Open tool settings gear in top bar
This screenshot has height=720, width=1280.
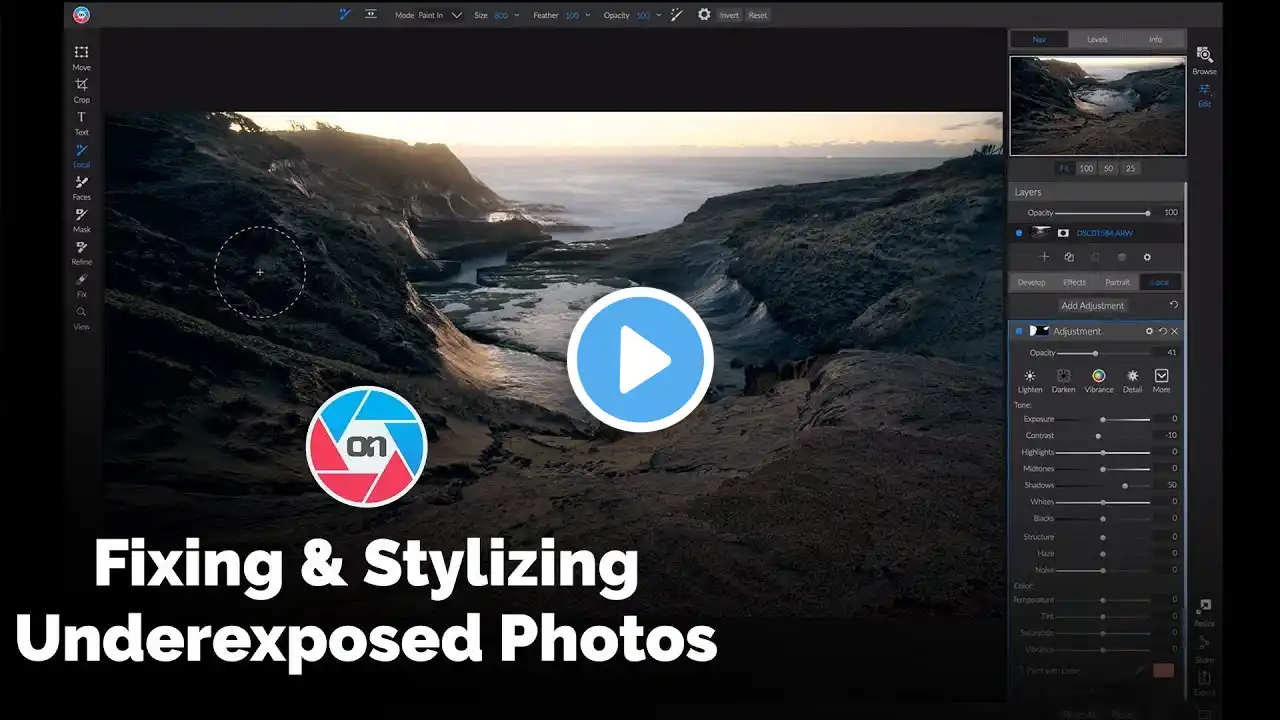[704, 15]
